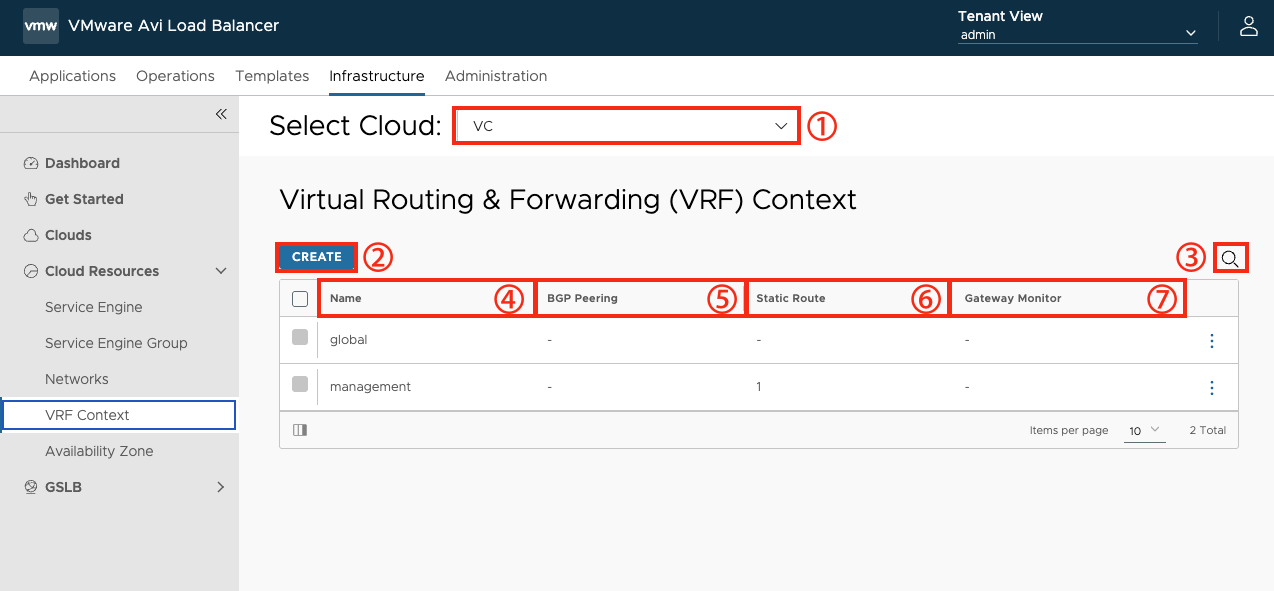The height and width of the screenshot is (591, 1274).
Task: Open Dashboard from the sidebar
Action: click(x=82, y=163)
